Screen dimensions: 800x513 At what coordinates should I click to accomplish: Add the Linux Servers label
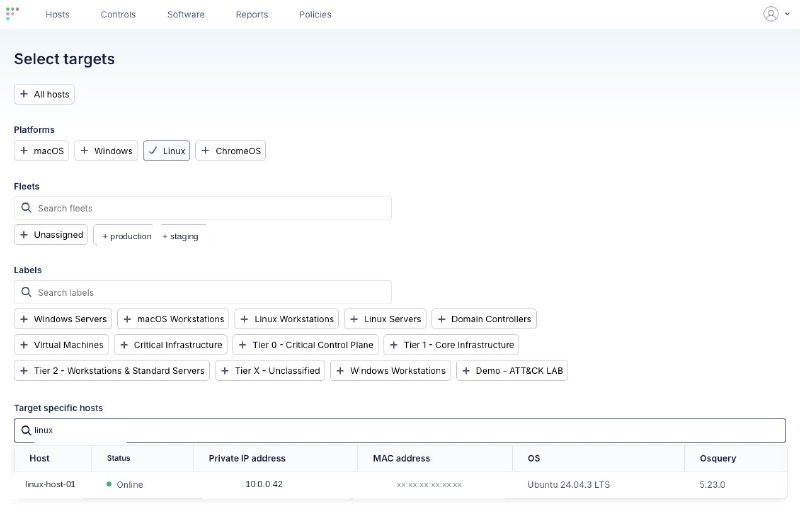[x=385, y=319]
